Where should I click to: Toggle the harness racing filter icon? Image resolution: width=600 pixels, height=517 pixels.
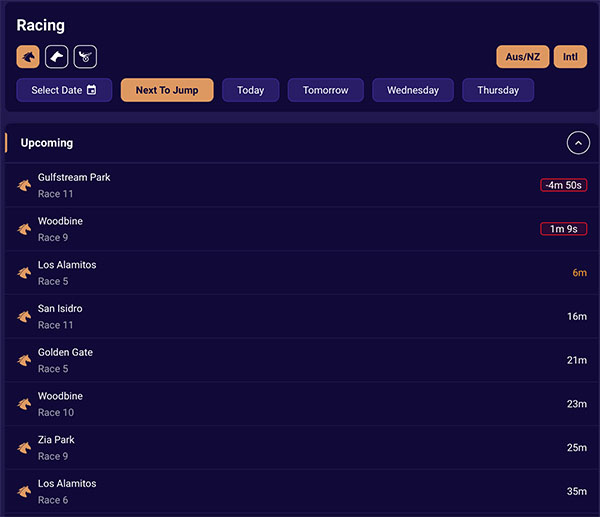tap(85, 57)
